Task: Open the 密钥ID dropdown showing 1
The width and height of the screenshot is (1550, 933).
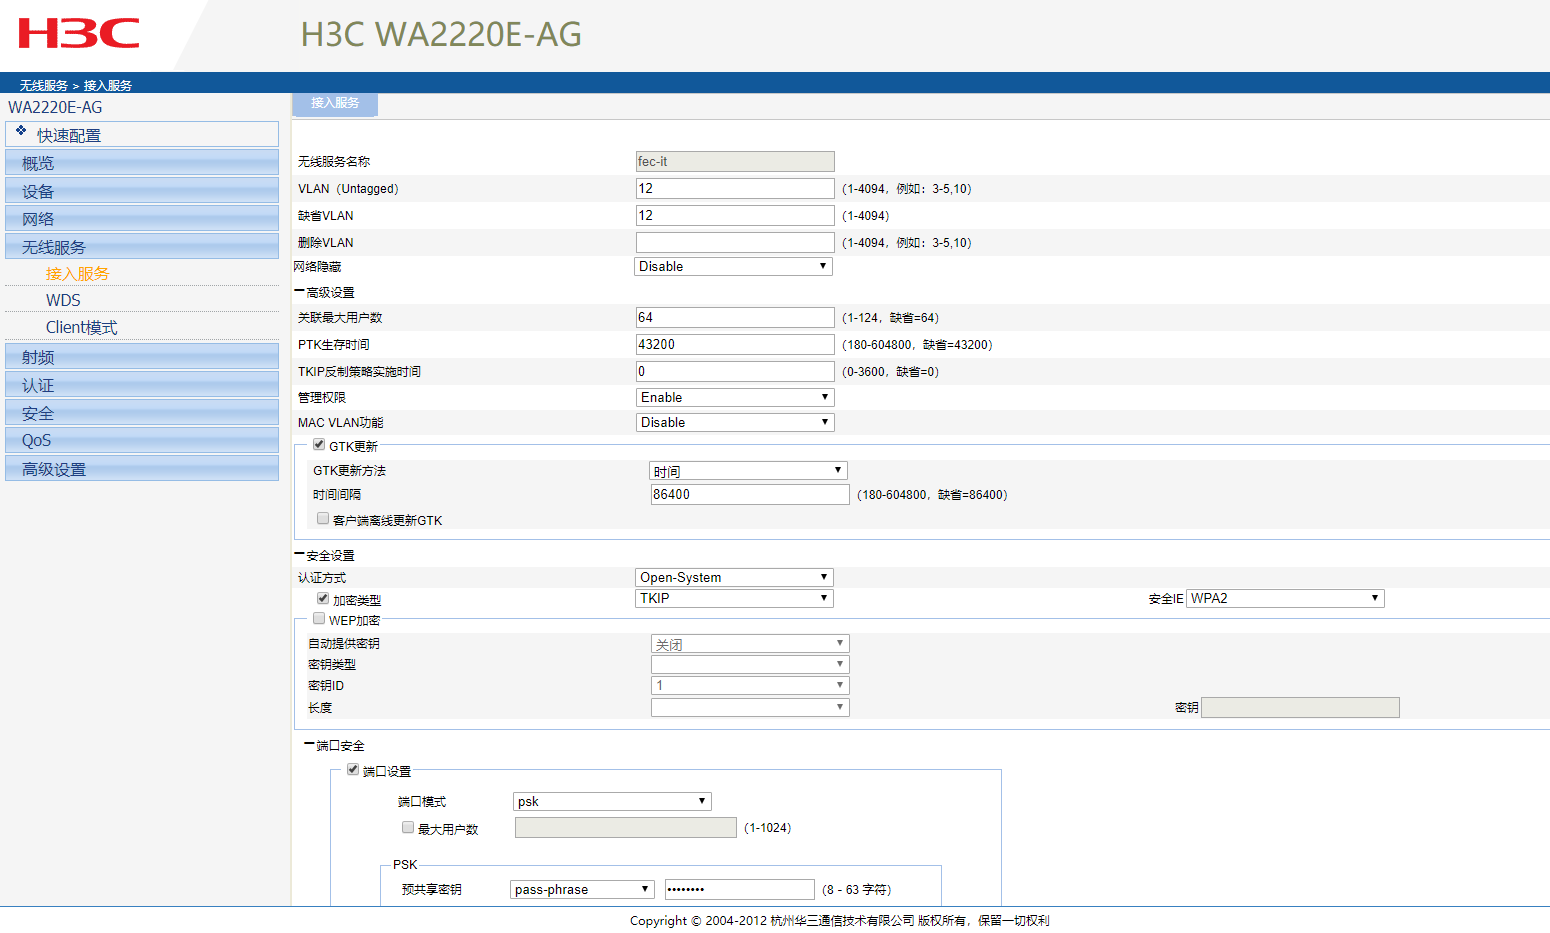Action: pos(750,685)
